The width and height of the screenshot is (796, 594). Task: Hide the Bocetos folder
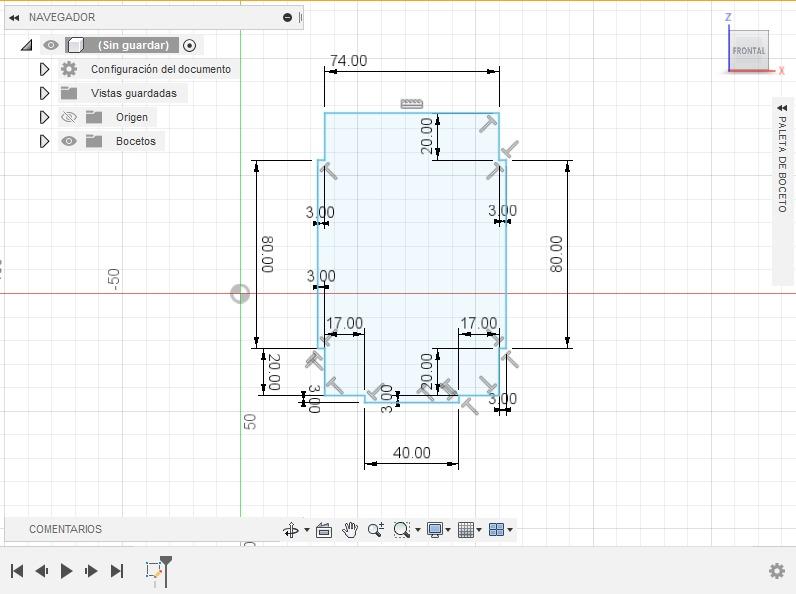point(69,141)
